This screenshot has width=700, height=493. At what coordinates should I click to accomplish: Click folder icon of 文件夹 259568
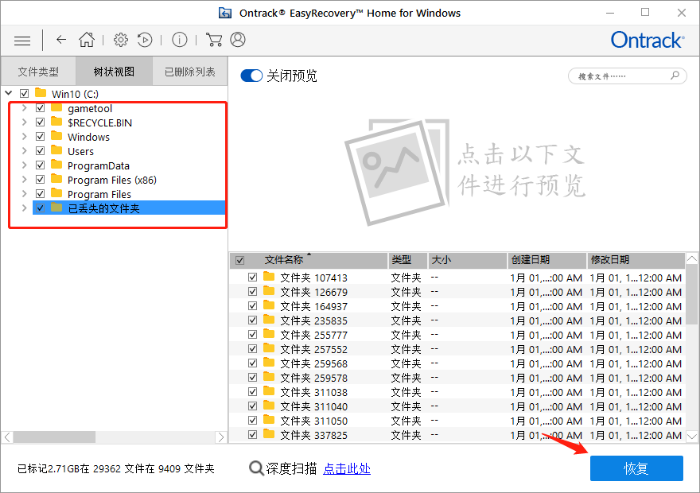pos(269,362)
